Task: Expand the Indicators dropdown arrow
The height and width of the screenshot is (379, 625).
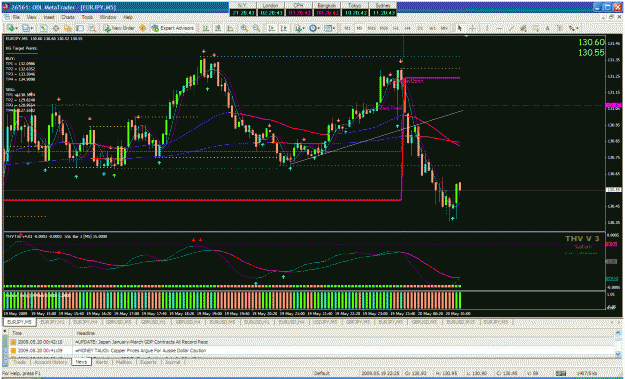Action: [304, 28]
